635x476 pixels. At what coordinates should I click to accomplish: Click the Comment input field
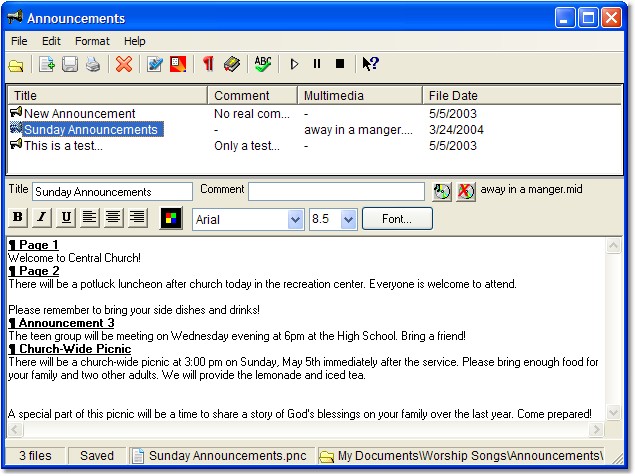coord(337,192)
